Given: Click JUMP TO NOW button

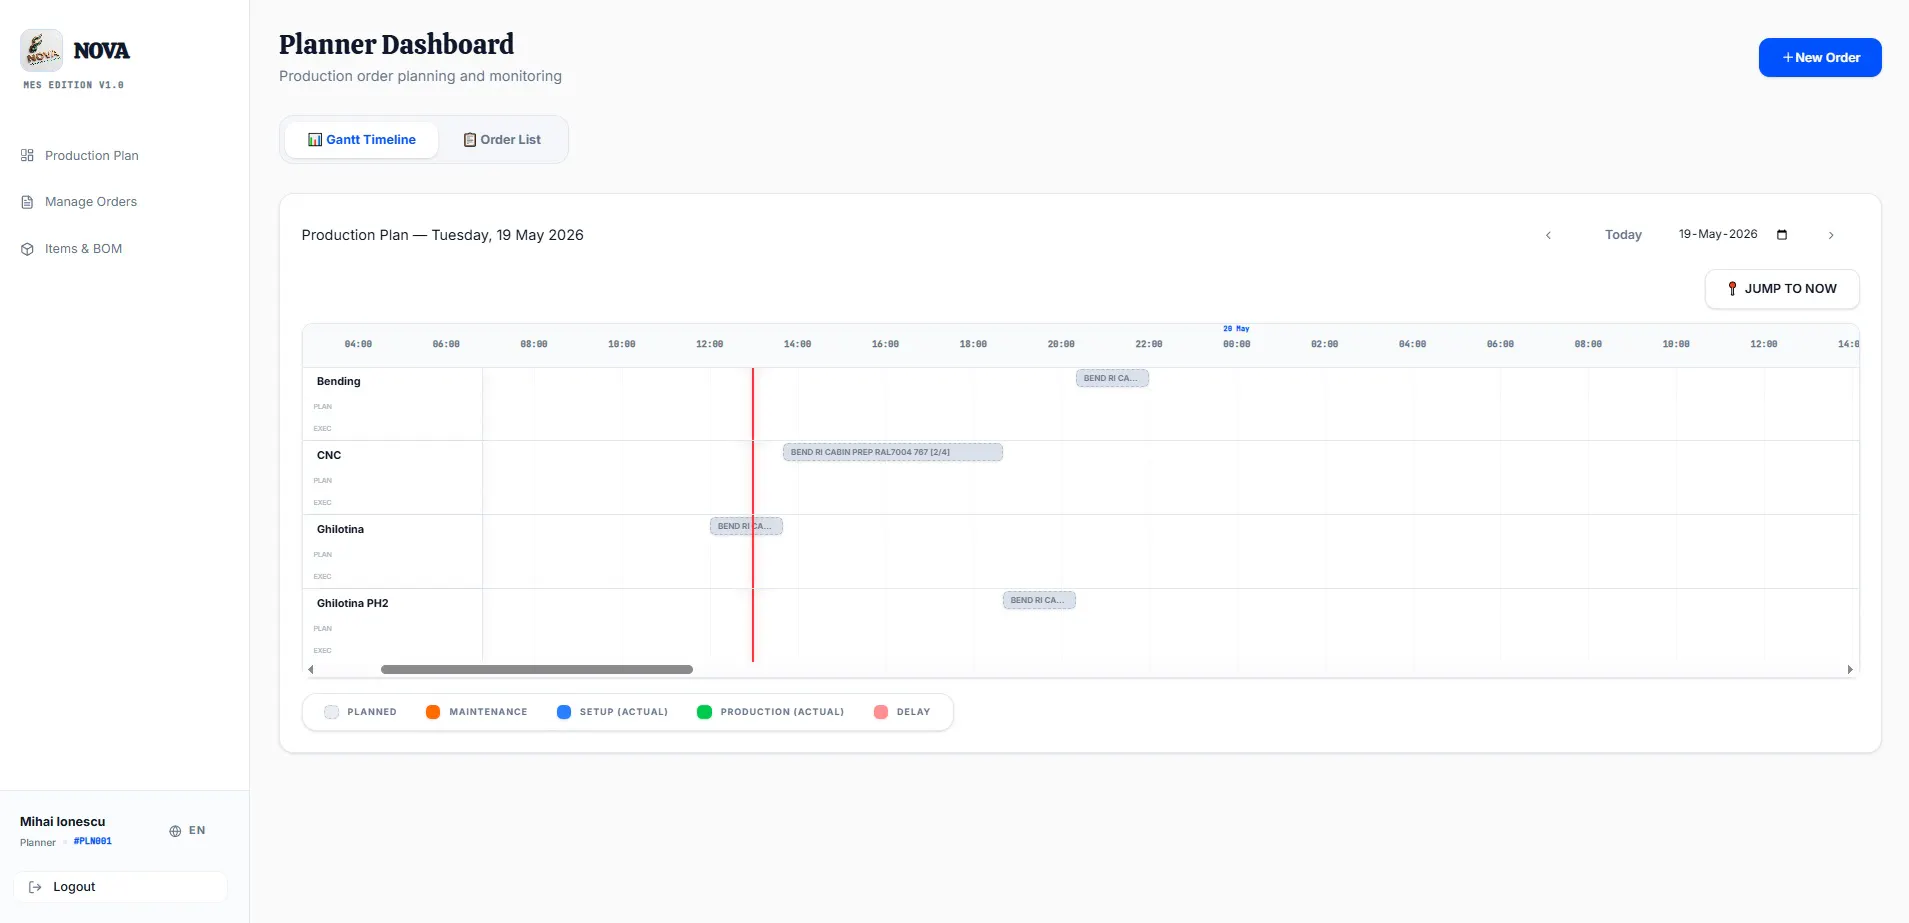Looking at the screenshot, I should click(x=1782, y=289).
